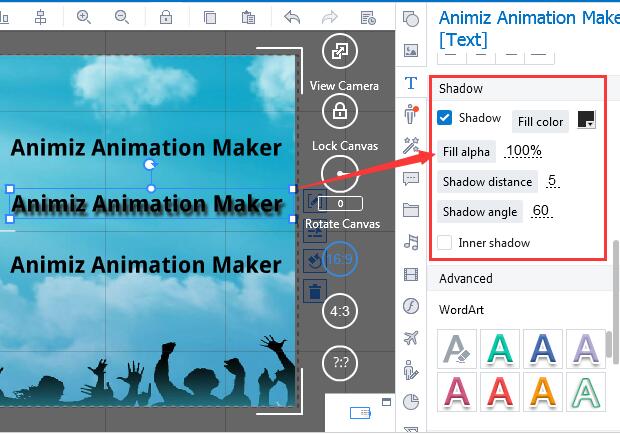Click the Fill color label button
Image resolution: width=620 pixels, height=434 pixels.
point(540,121)
